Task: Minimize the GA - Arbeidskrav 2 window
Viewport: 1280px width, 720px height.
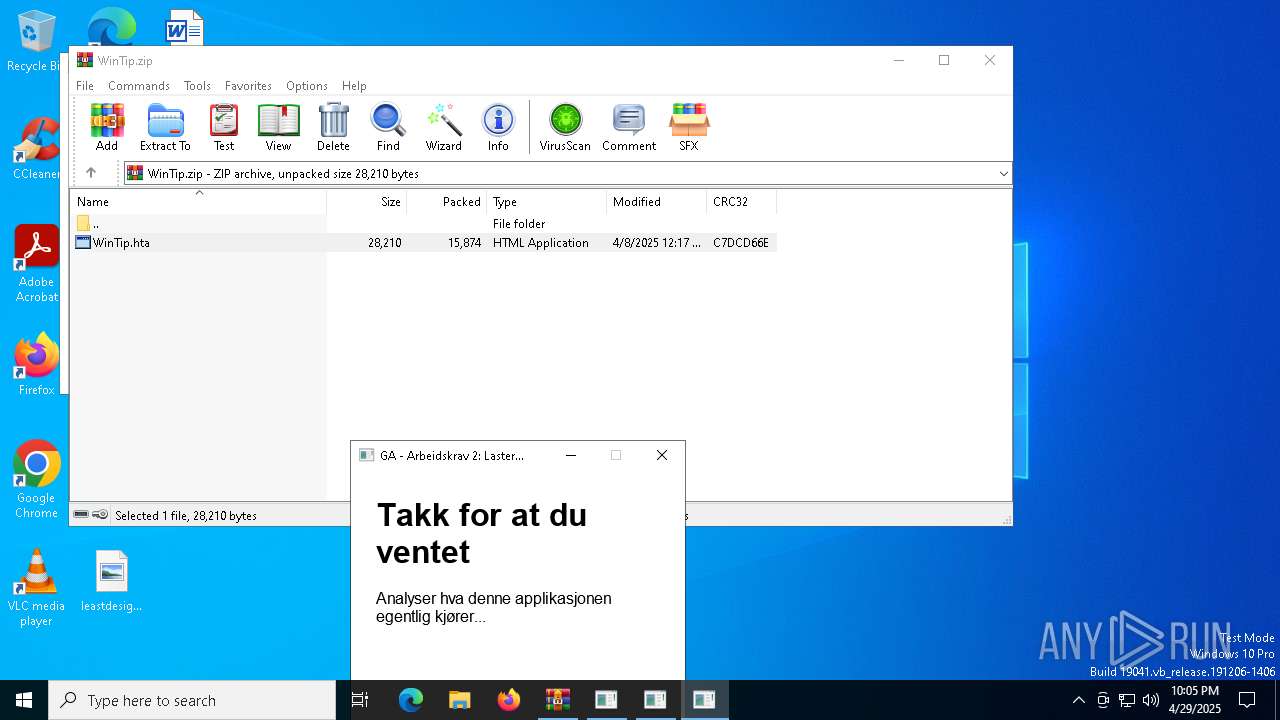Action: (571, 455)
